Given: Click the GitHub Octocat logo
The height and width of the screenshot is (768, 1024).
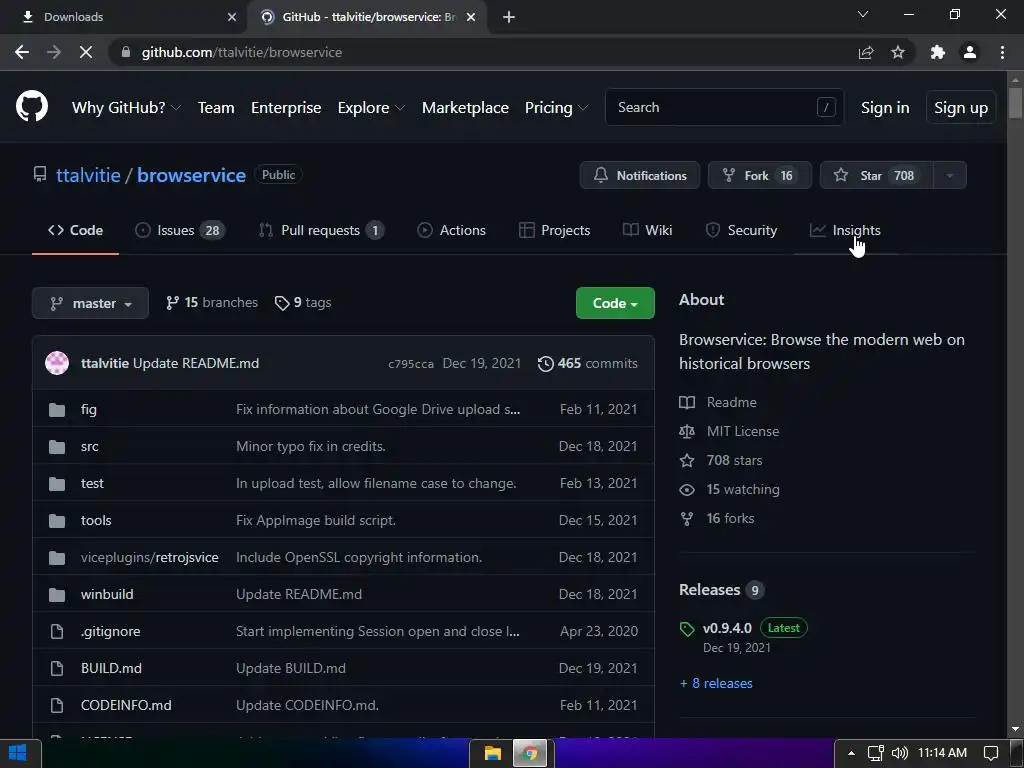Looking at the screenshot, I should pyautogui.click(x=32, y=106).
